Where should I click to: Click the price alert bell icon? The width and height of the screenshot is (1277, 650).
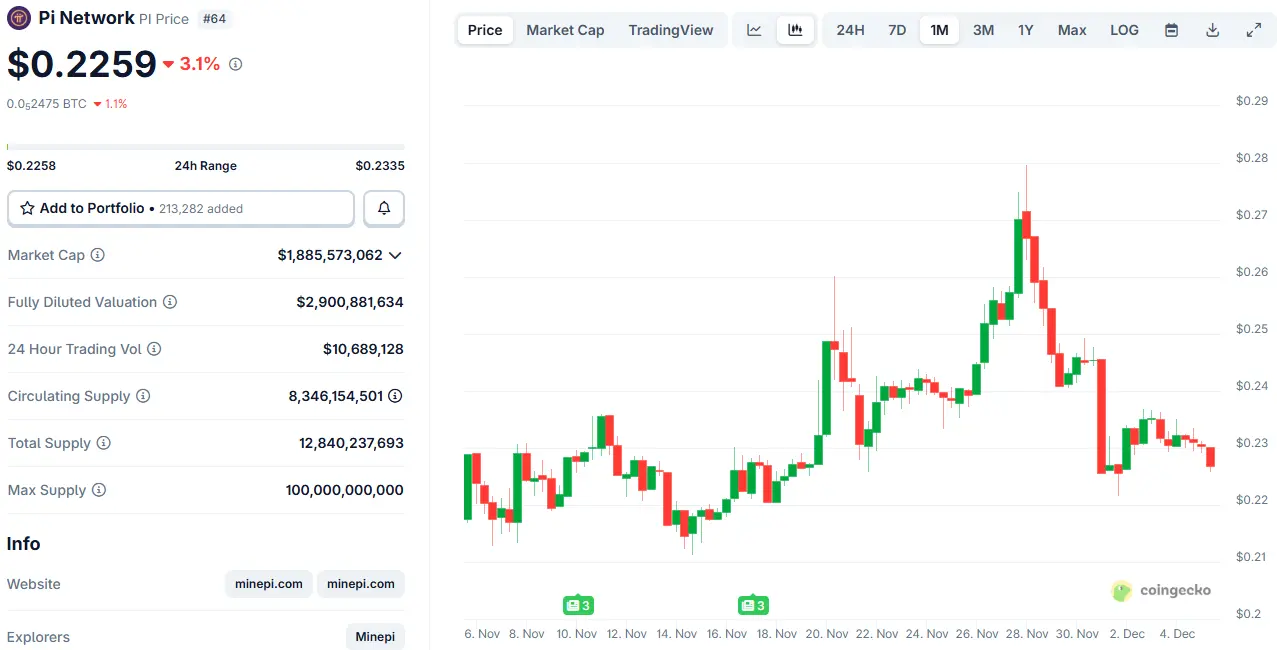383,208
